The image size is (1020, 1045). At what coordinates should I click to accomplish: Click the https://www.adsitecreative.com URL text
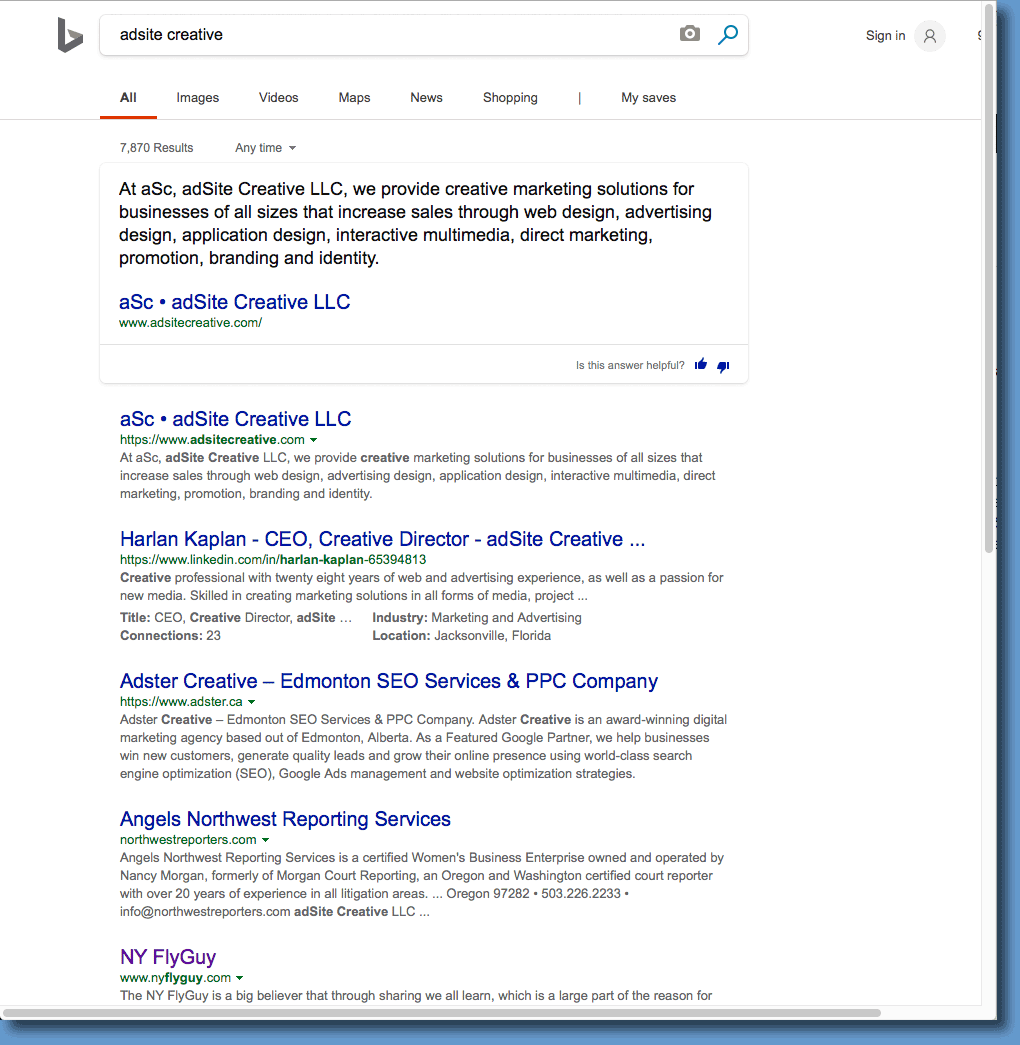tap(212, 440)
